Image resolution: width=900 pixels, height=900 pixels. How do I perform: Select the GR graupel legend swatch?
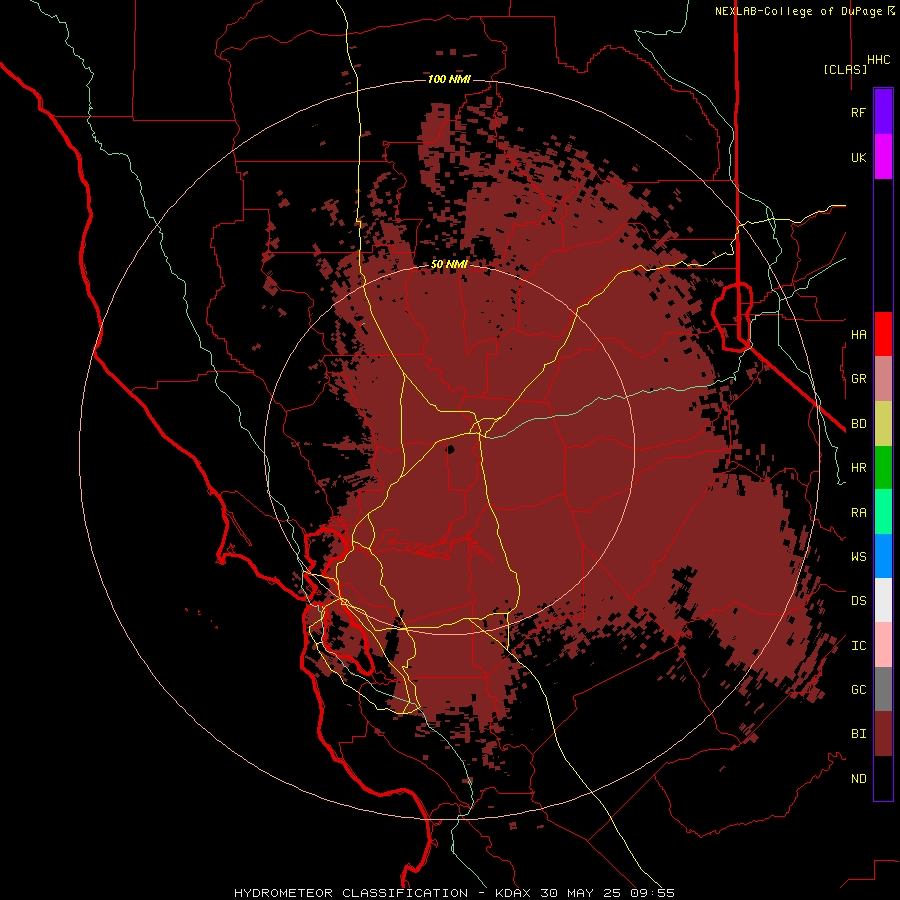883,379
